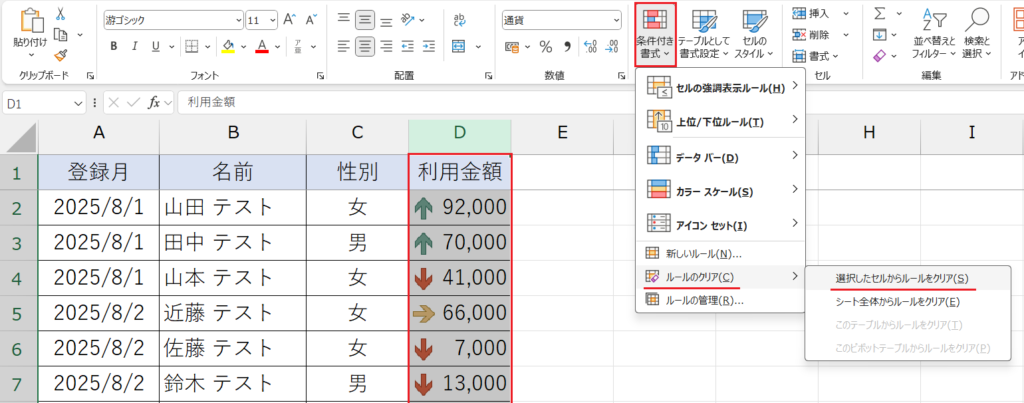1024x403 pixels.
Task: Click Format as Table (テーブルとして書式設定)
Action: point(704,35)
